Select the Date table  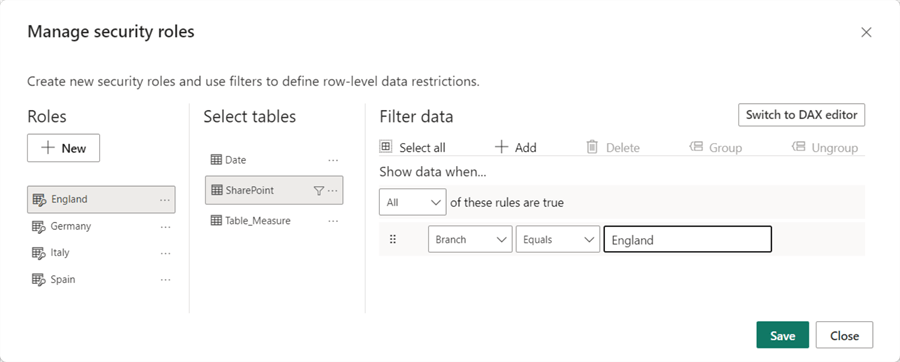coord(274,160)
